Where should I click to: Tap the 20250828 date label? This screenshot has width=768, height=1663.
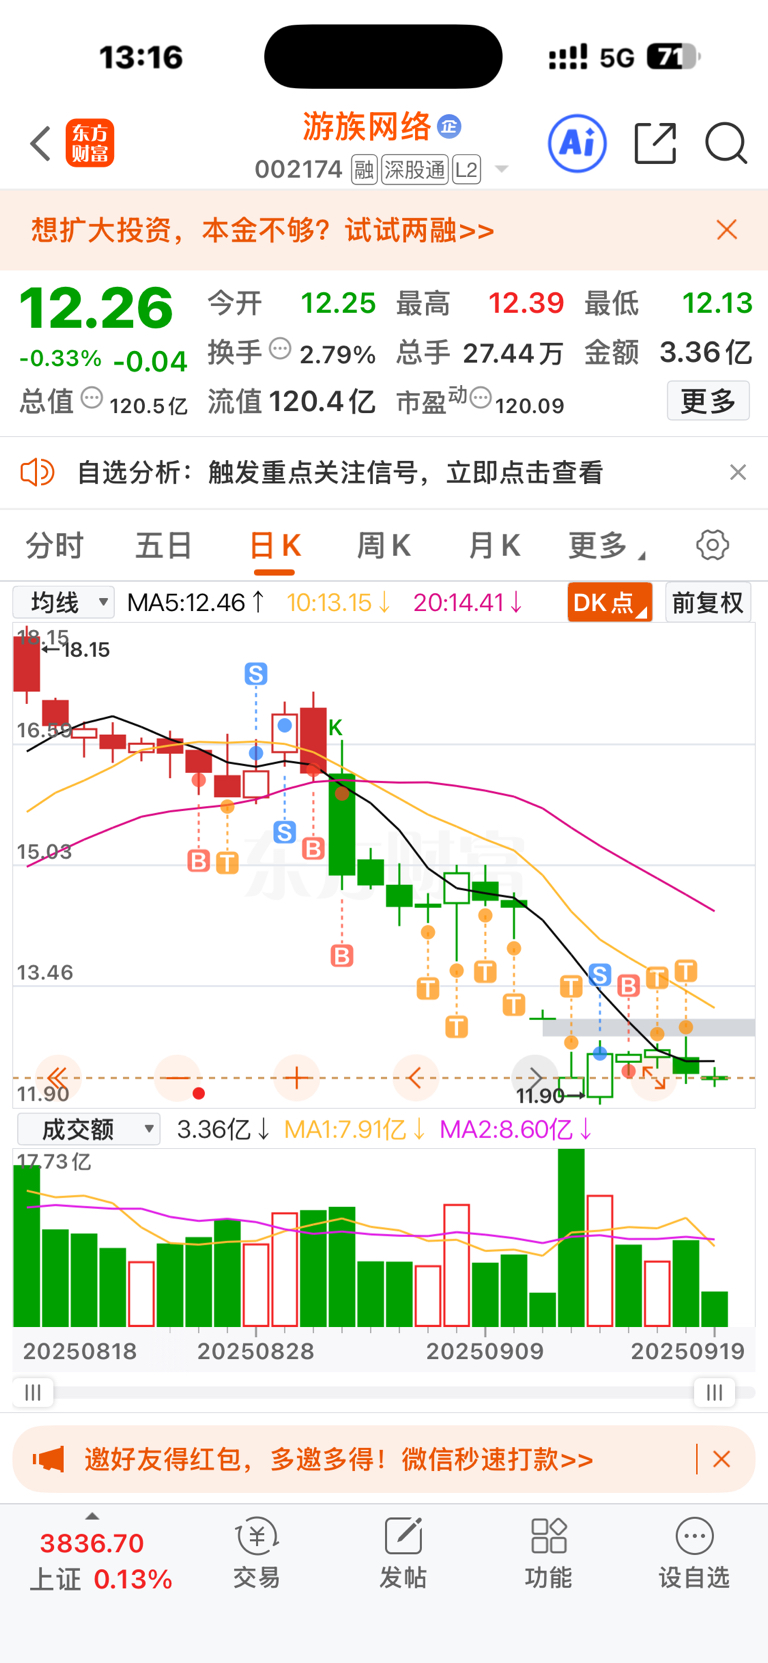[x=256, y=1351]
